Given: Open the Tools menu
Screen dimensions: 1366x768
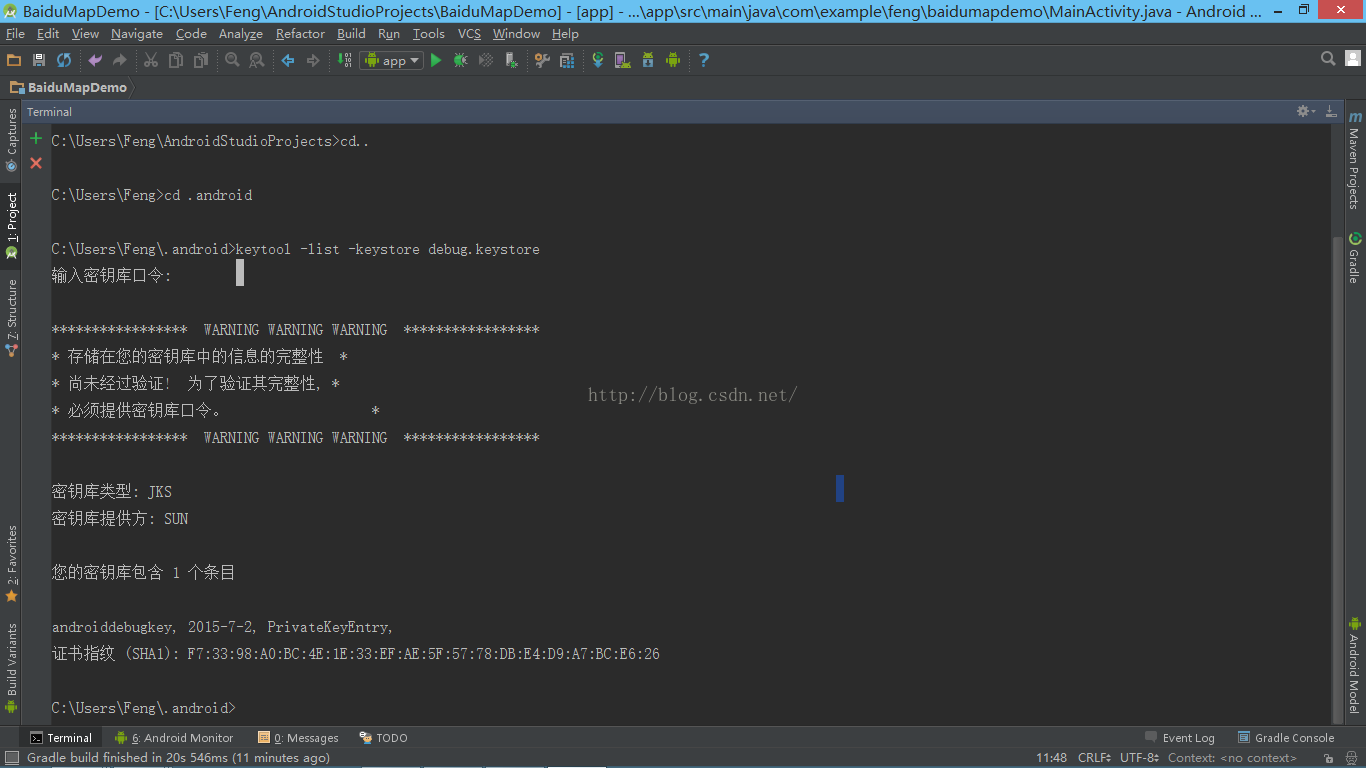Looking at the screenshot, I should [x=428, y=33].
